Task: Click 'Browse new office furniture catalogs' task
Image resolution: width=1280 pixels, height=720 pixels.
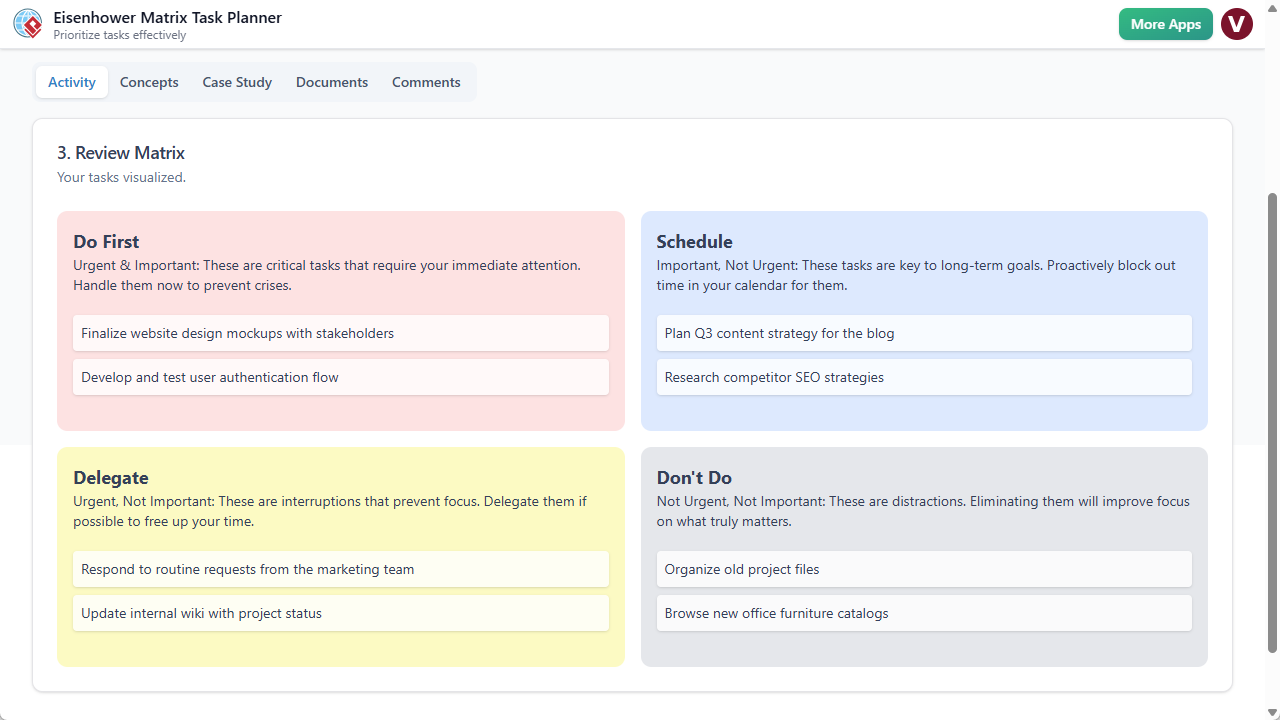Action: [x=923, y=613]
